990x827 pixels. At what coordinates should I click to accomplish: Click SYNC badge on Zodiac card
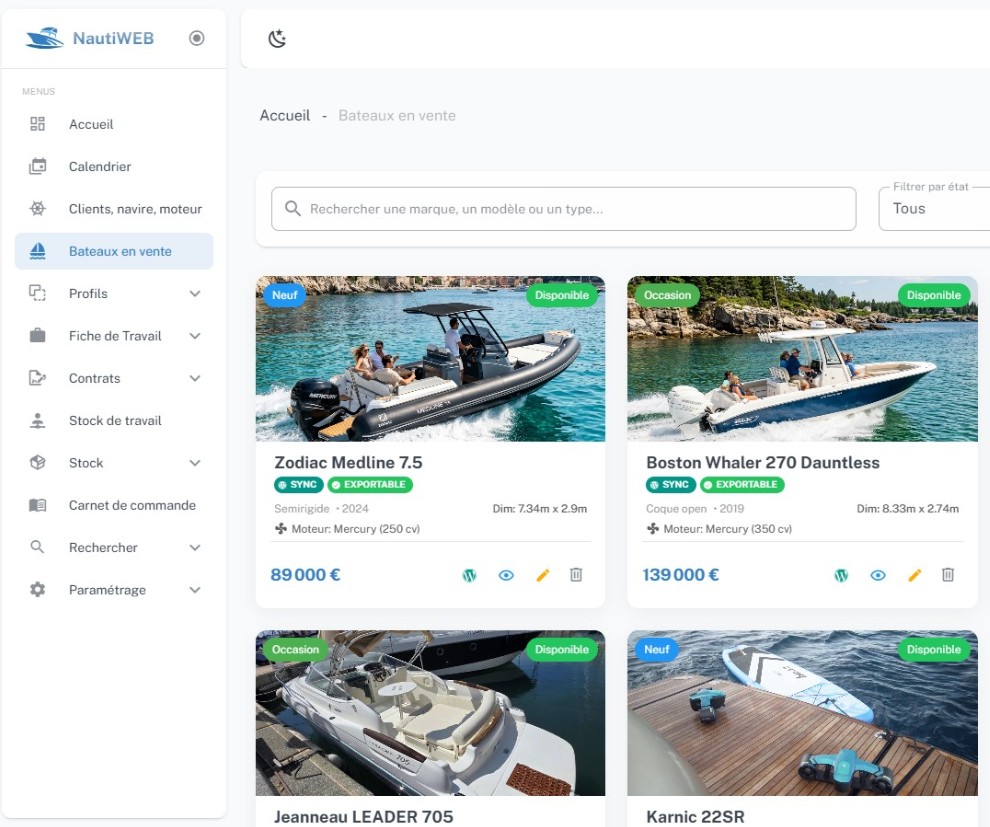(299, 485)
